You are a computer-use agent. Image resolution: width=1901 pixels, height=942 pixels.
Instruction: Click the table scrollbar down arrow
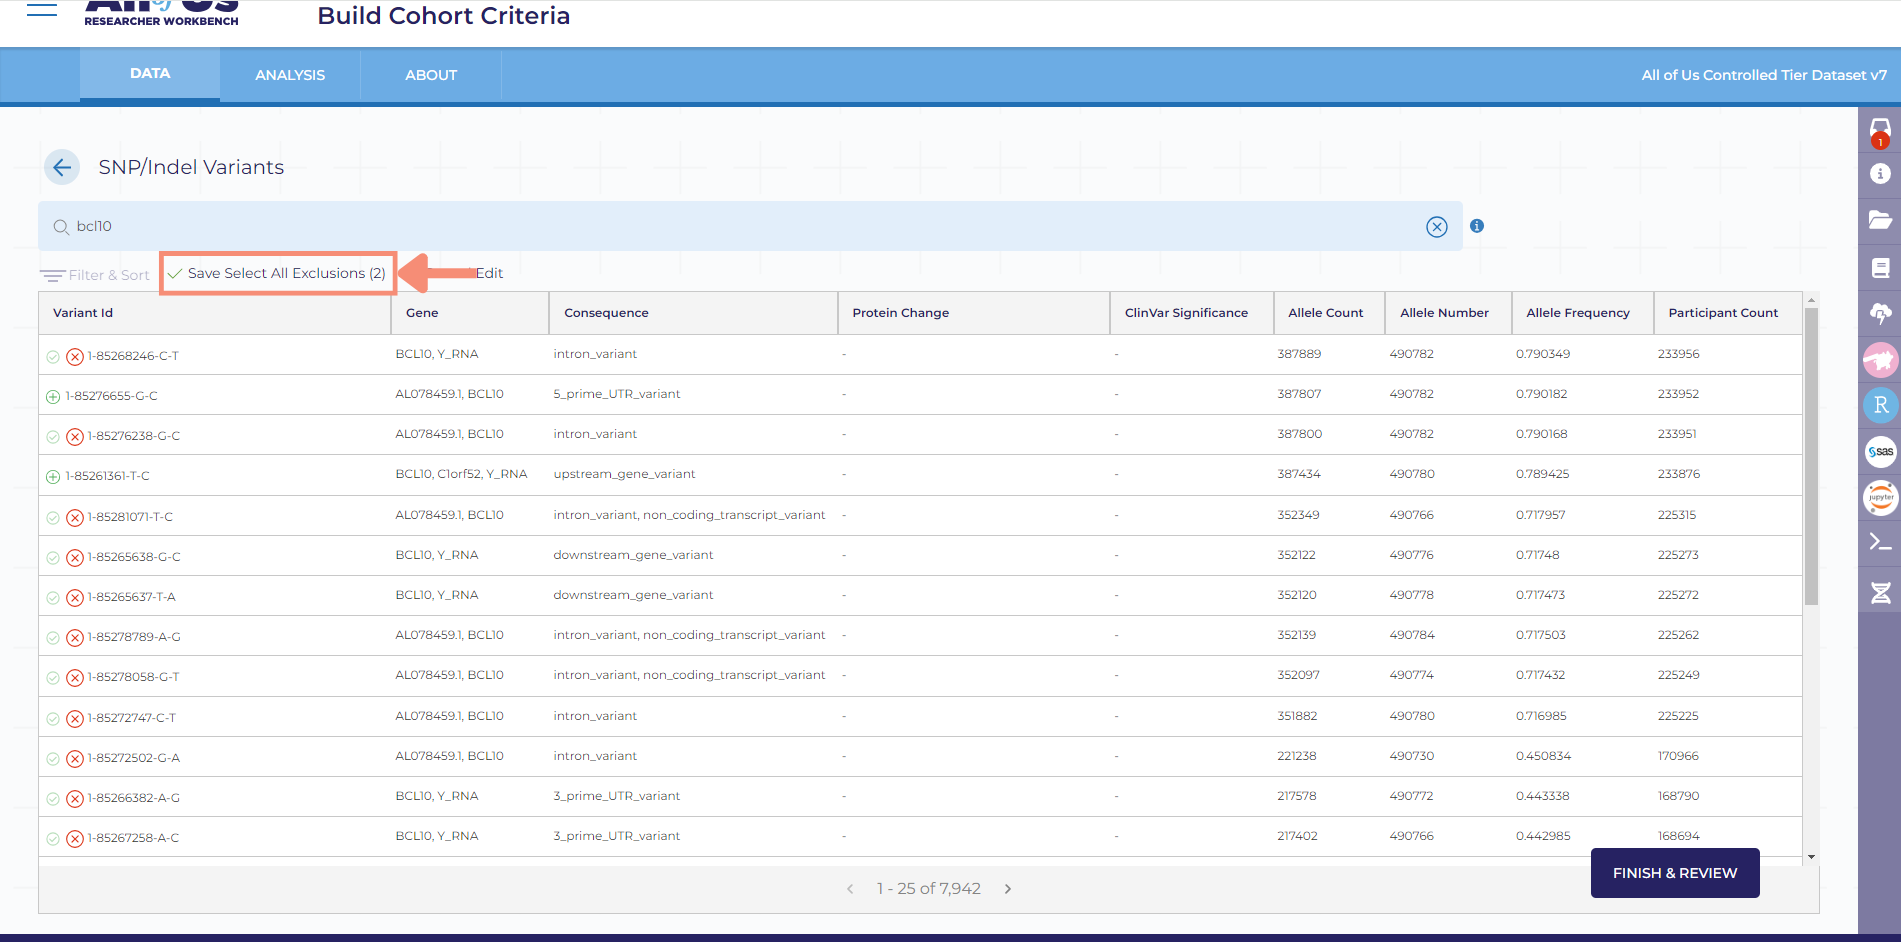(1811, 857)
